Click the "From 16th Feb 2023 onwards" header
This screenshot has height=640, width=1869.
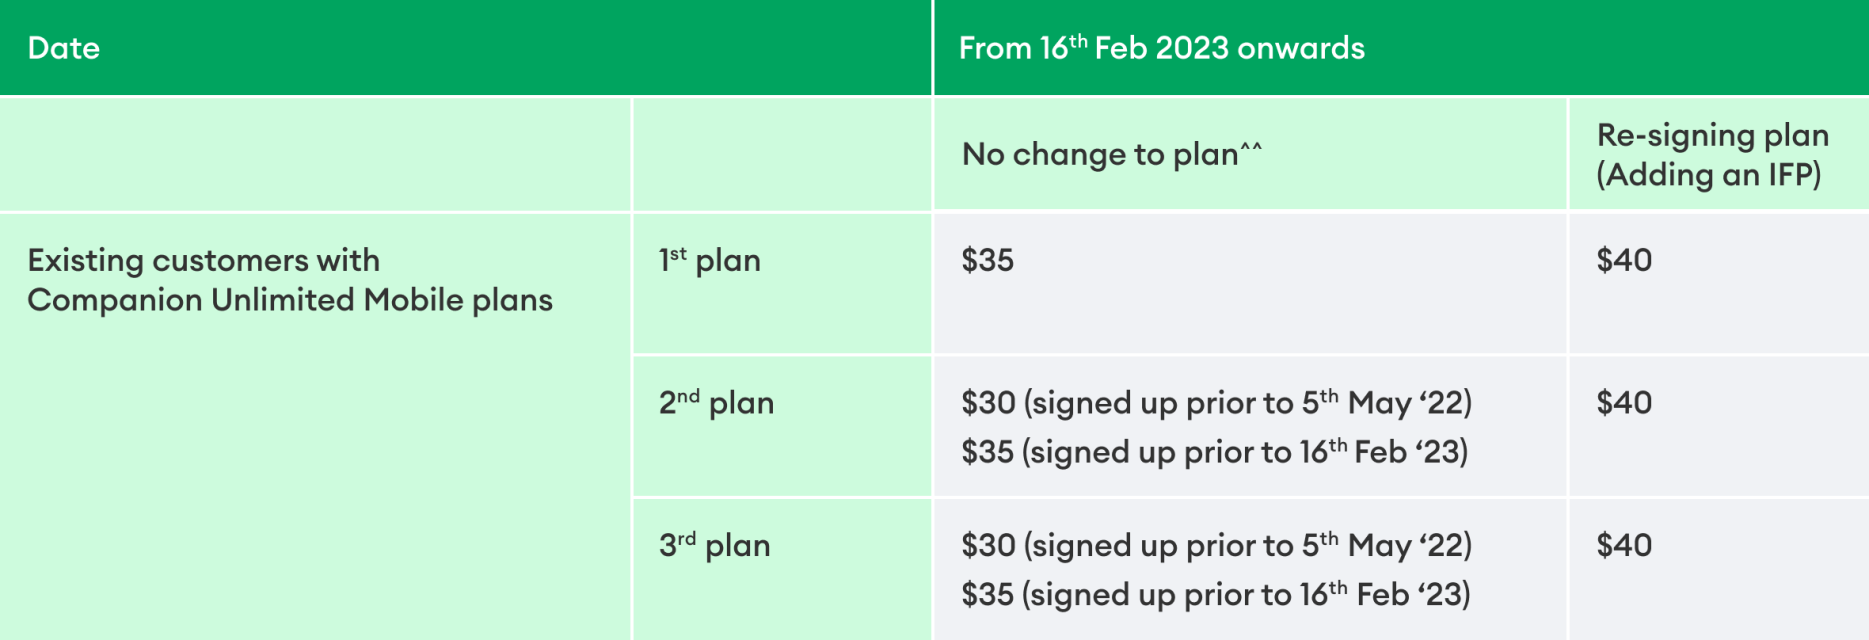[1161, 48]
